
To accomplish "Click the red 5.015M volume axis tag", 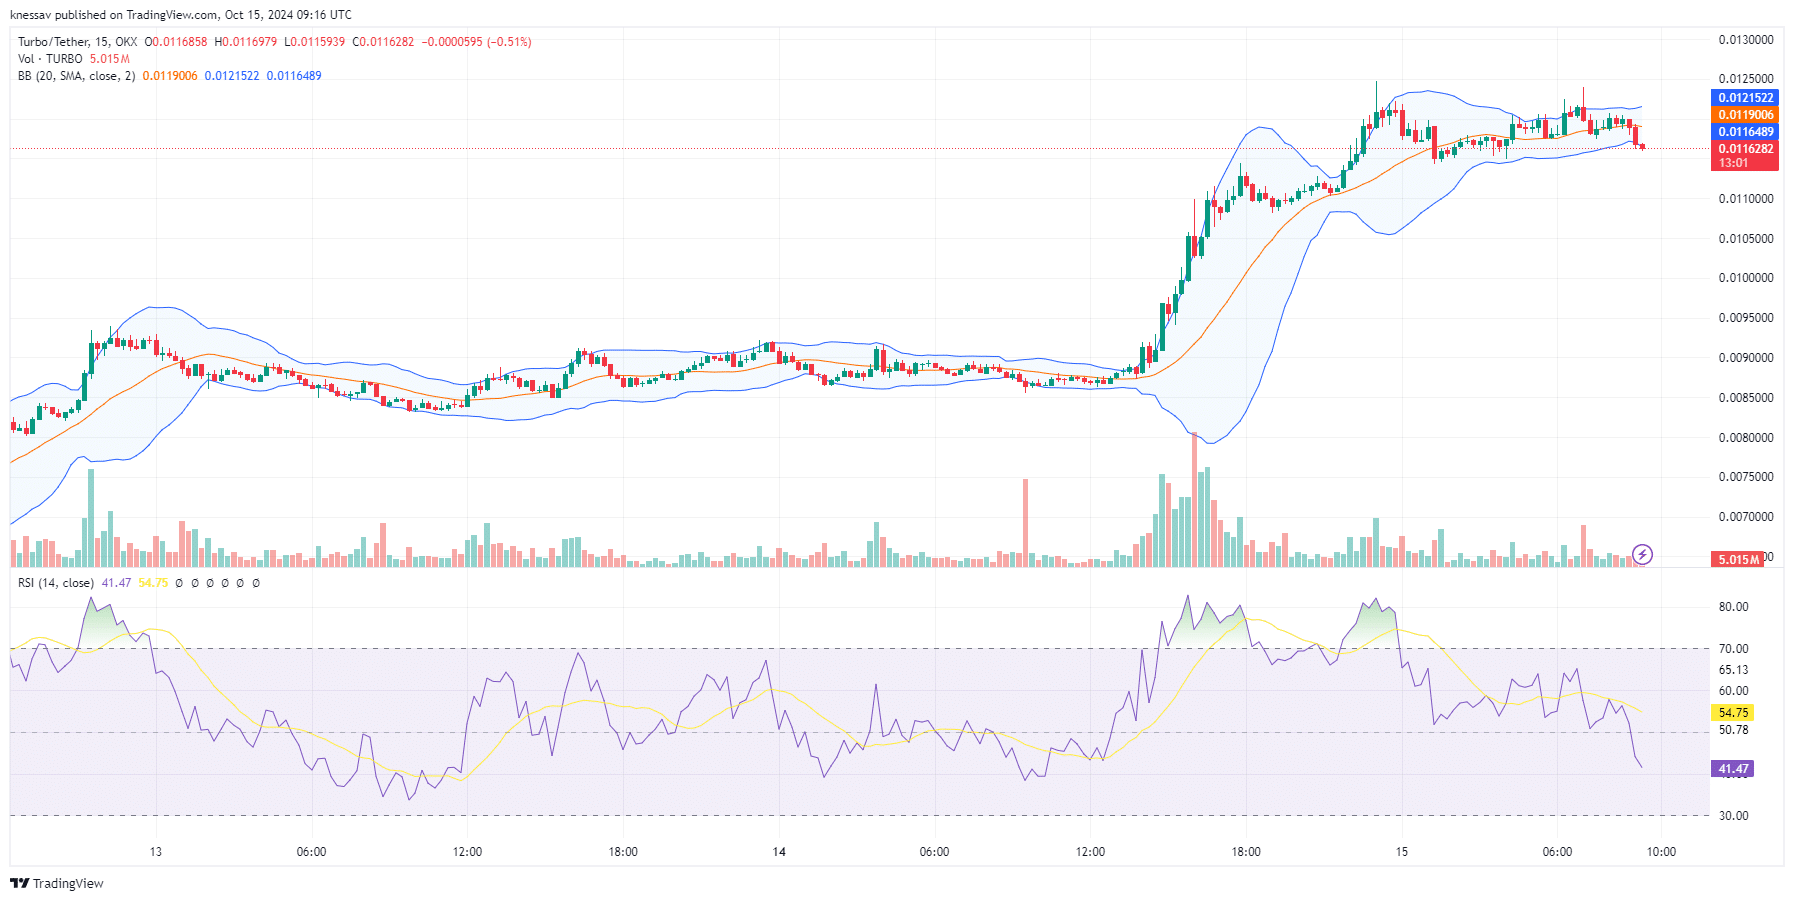I will point(1737,560).
